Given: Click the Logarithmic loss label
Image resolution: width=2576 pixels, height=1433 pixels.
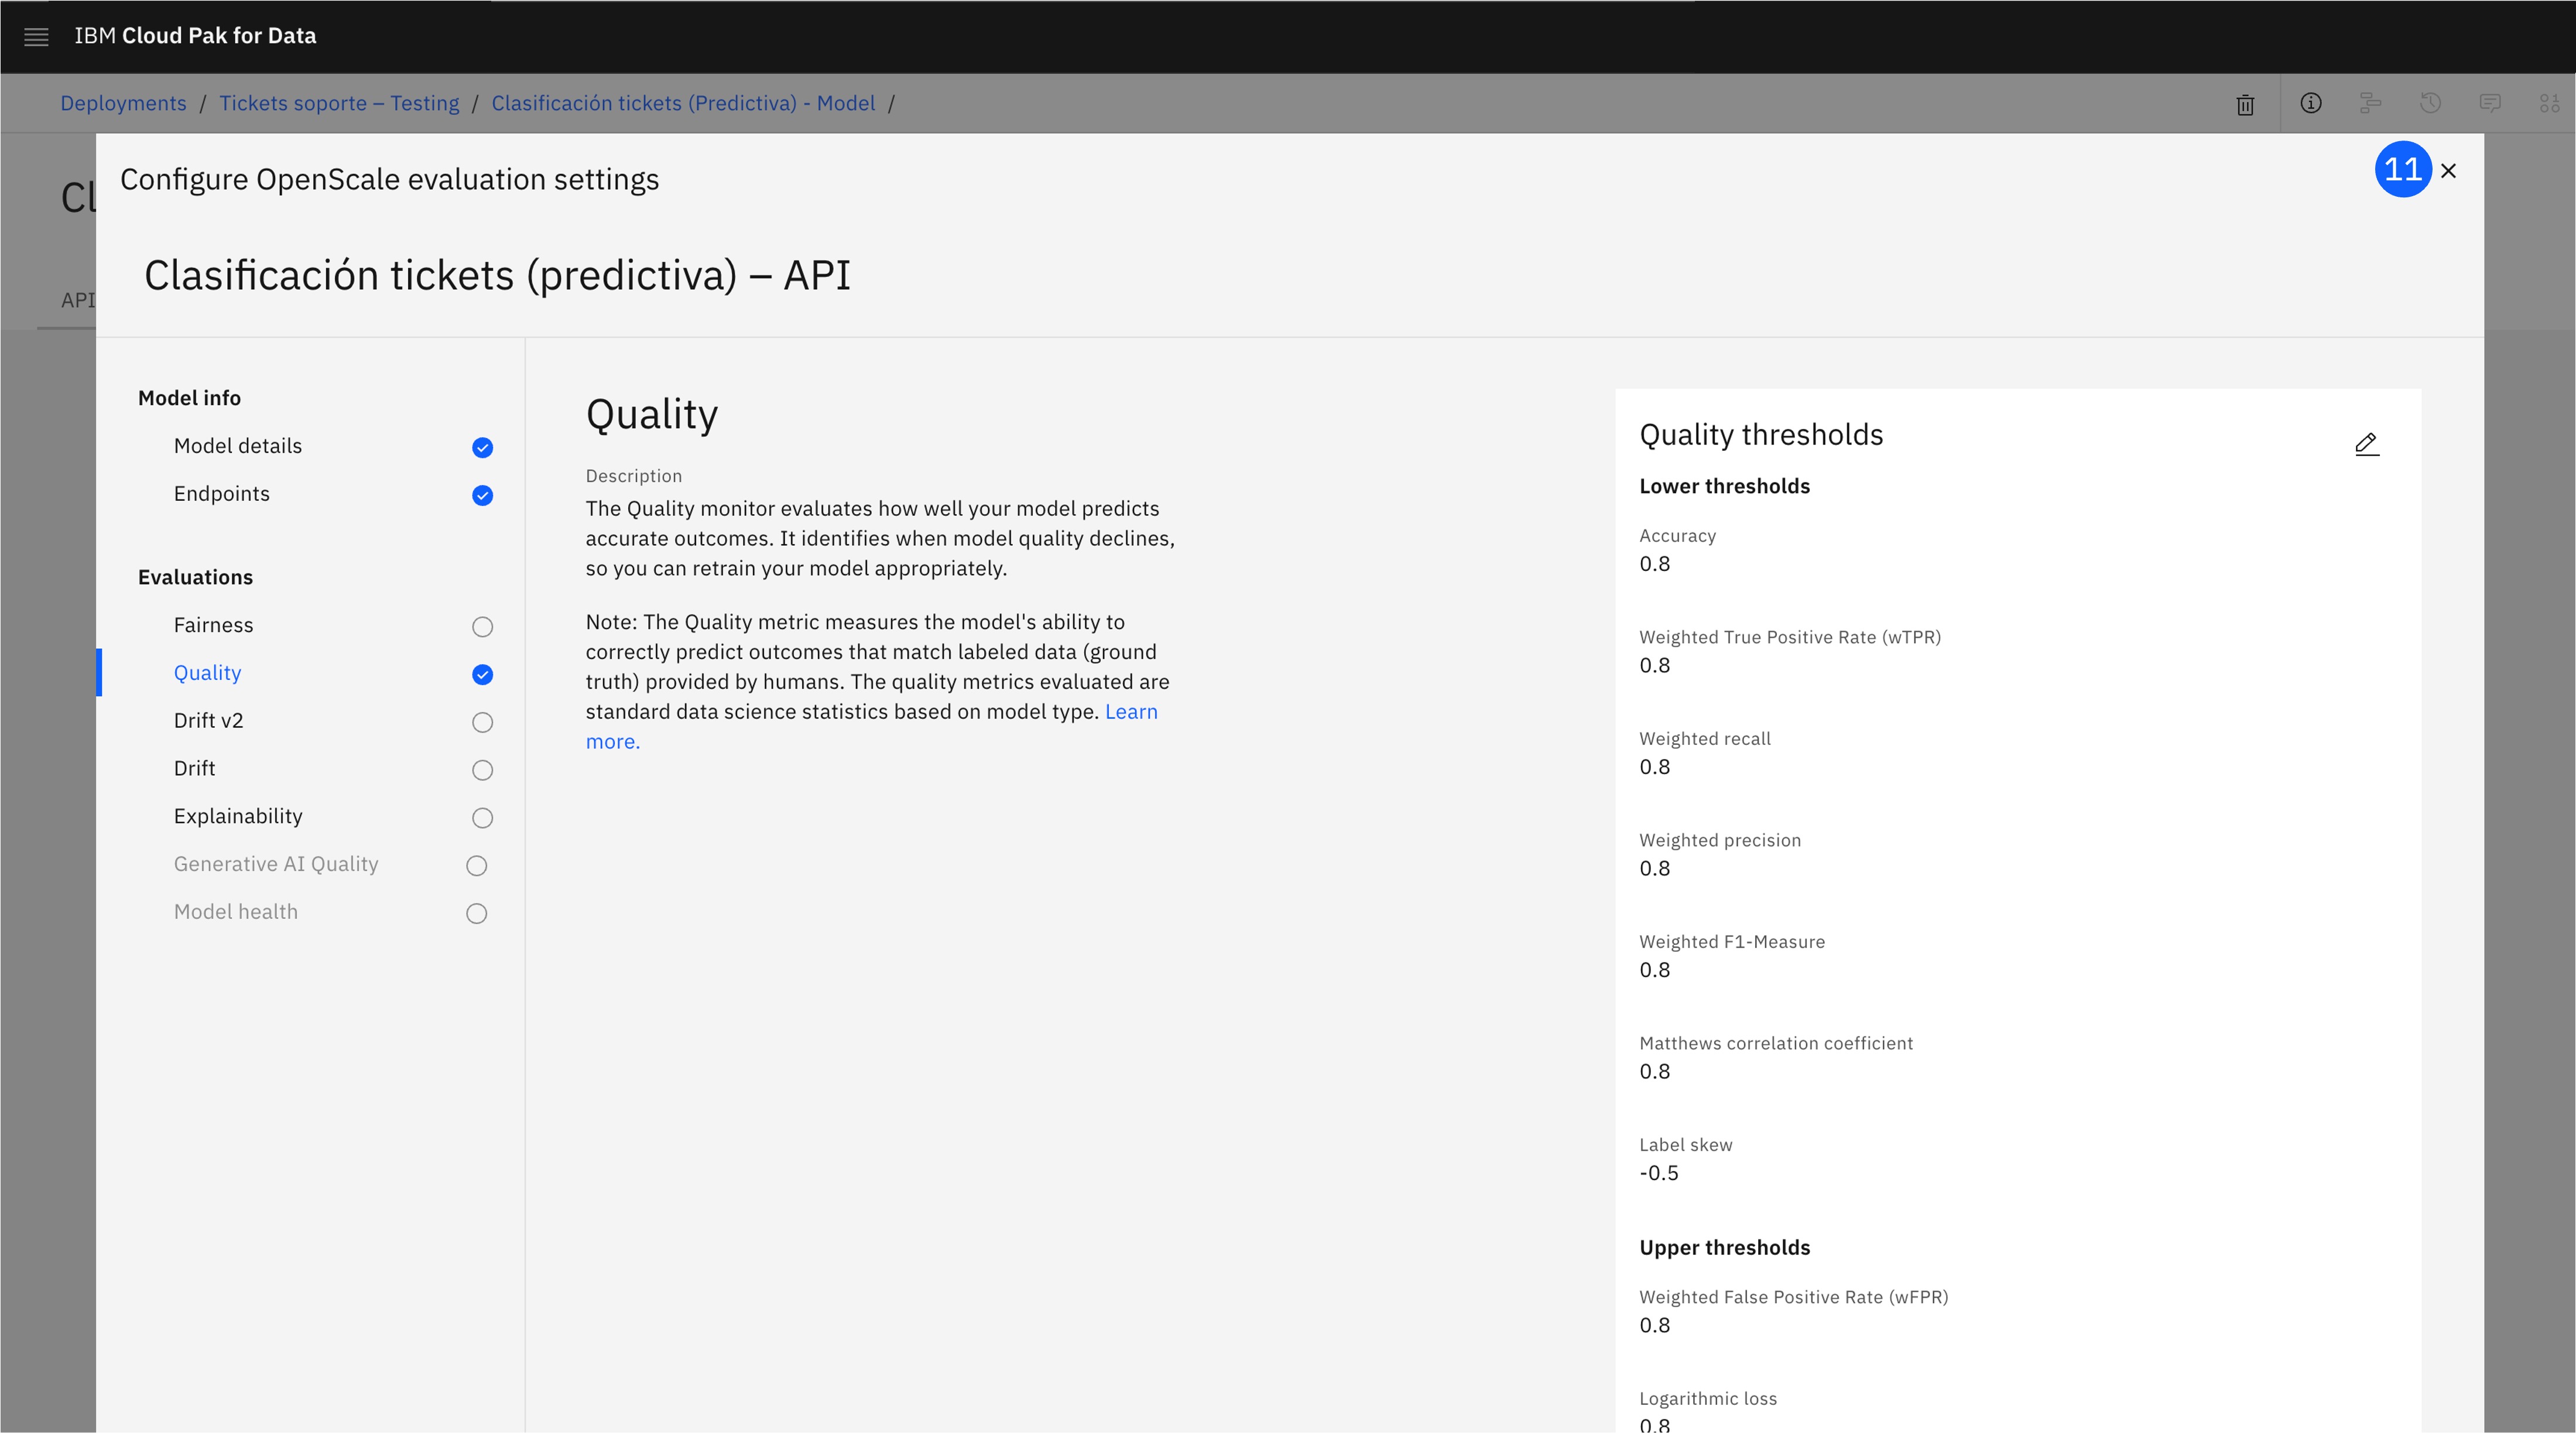Looking at the screenshot, I should 1708,1399.
